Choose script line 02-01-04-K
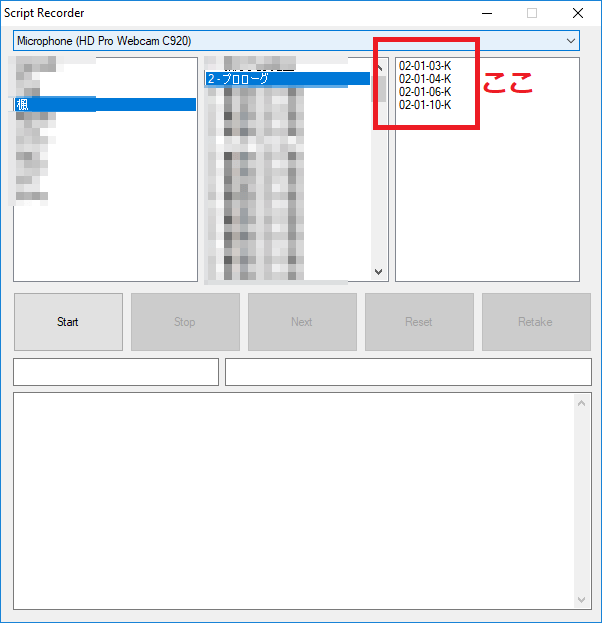The width and height of the screenshot is (602, 623). pos(424,79)
